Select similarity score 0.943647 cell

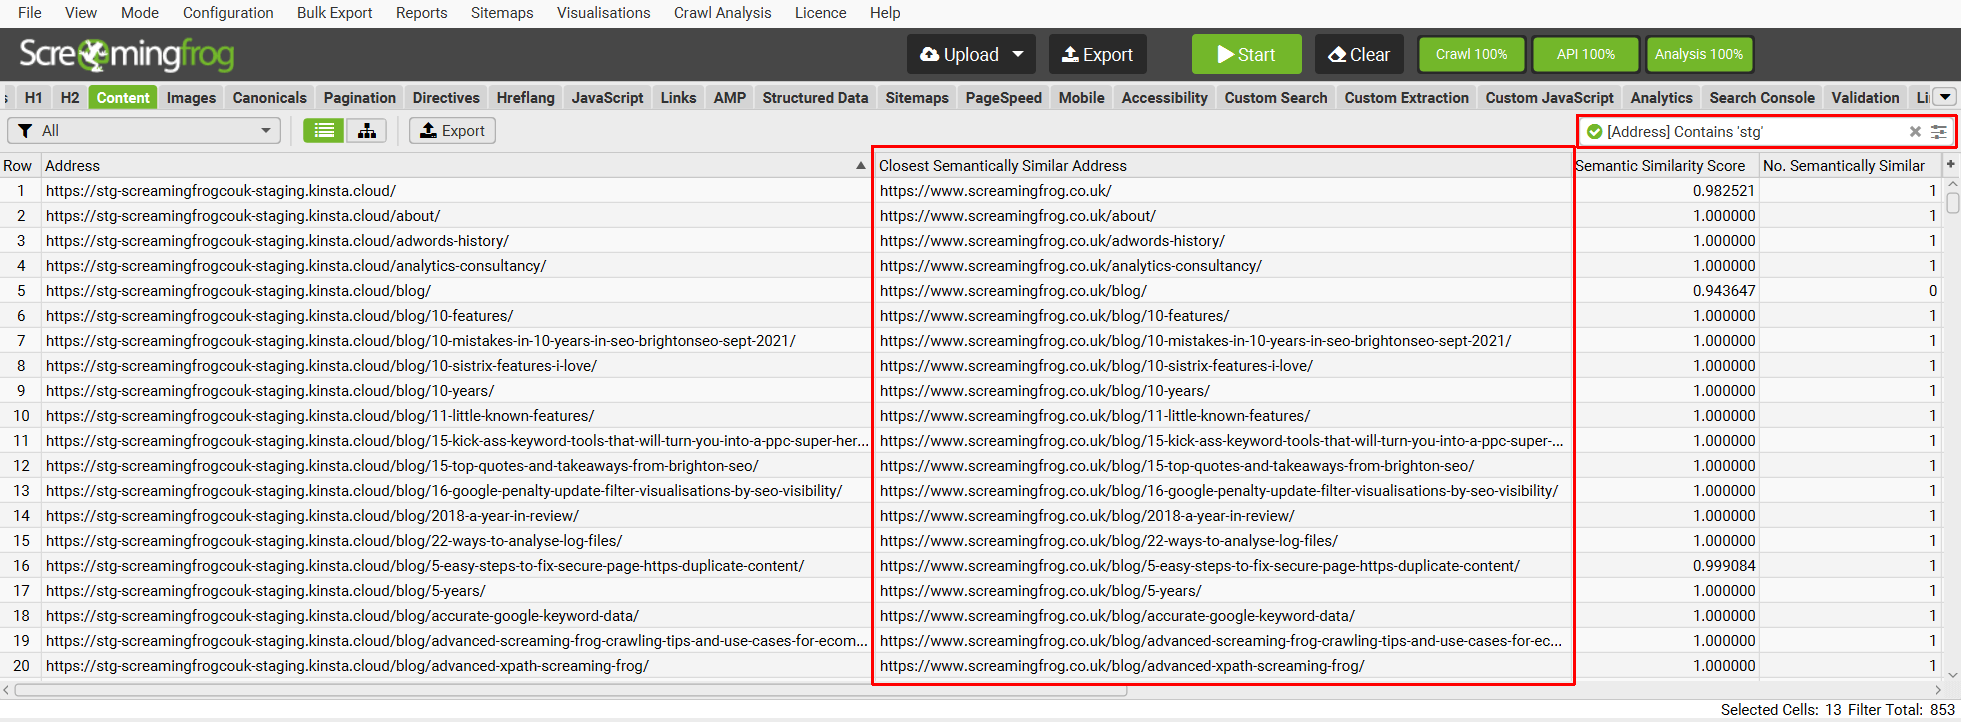point(1666,290)
